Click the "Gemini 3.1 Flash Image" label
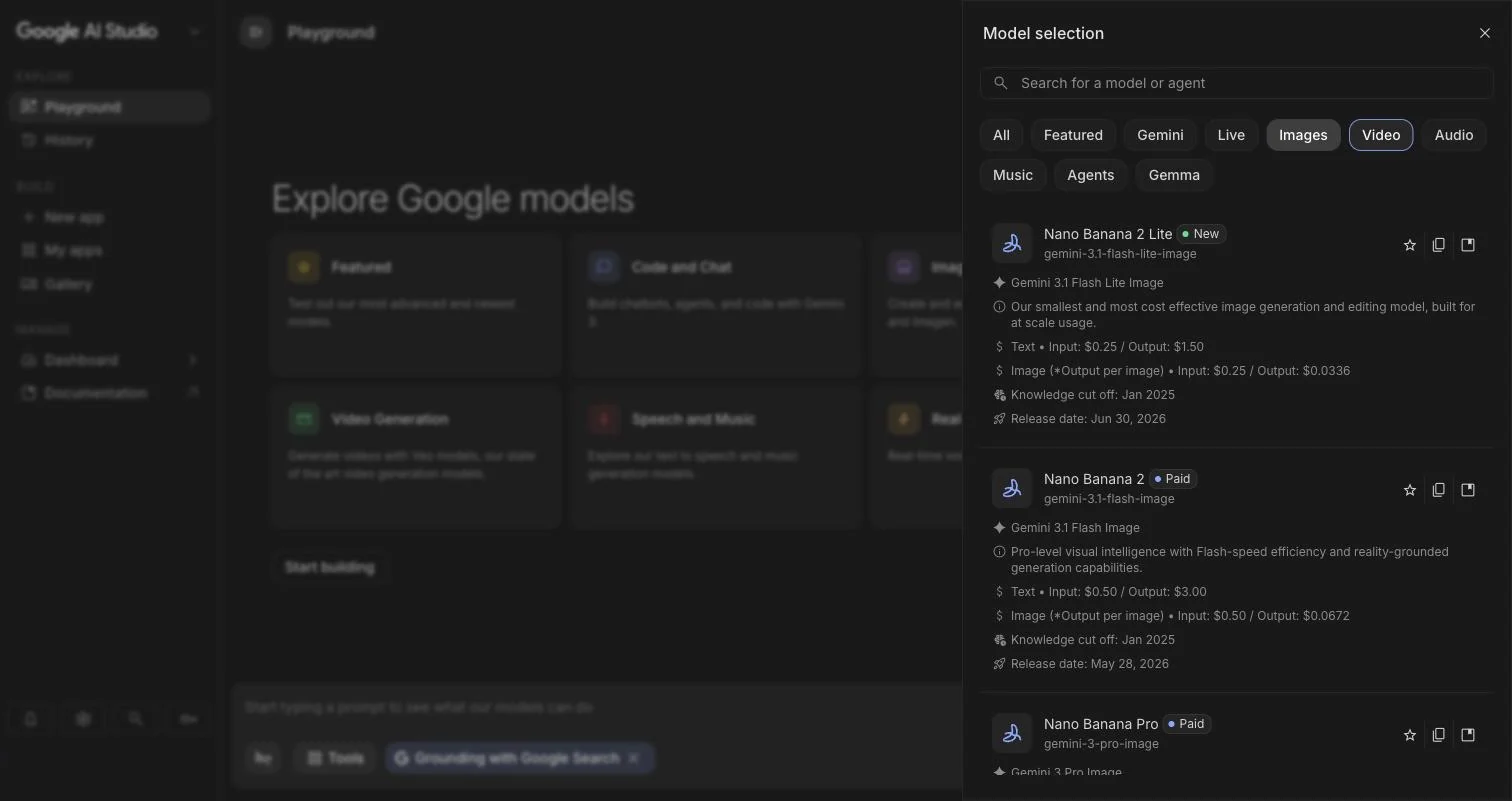1512x801 pixels. pos(1075,528)
